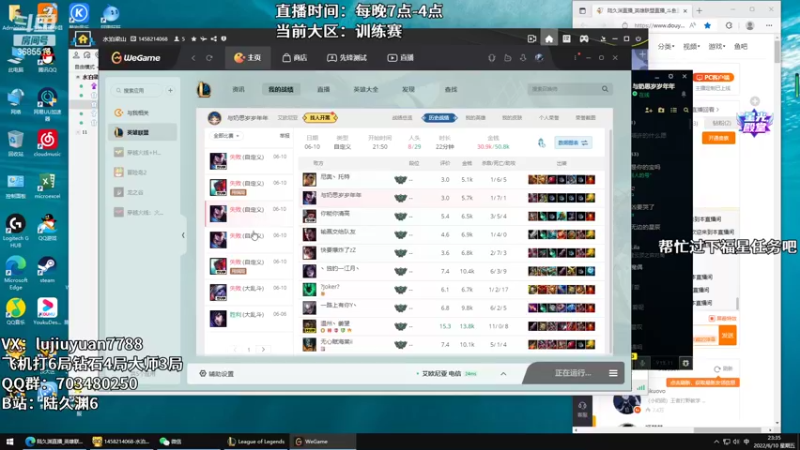Viewport: 800px width, 450px height.
Task: Open Logitech G HUB desktop icon
Action: [16, 231]
